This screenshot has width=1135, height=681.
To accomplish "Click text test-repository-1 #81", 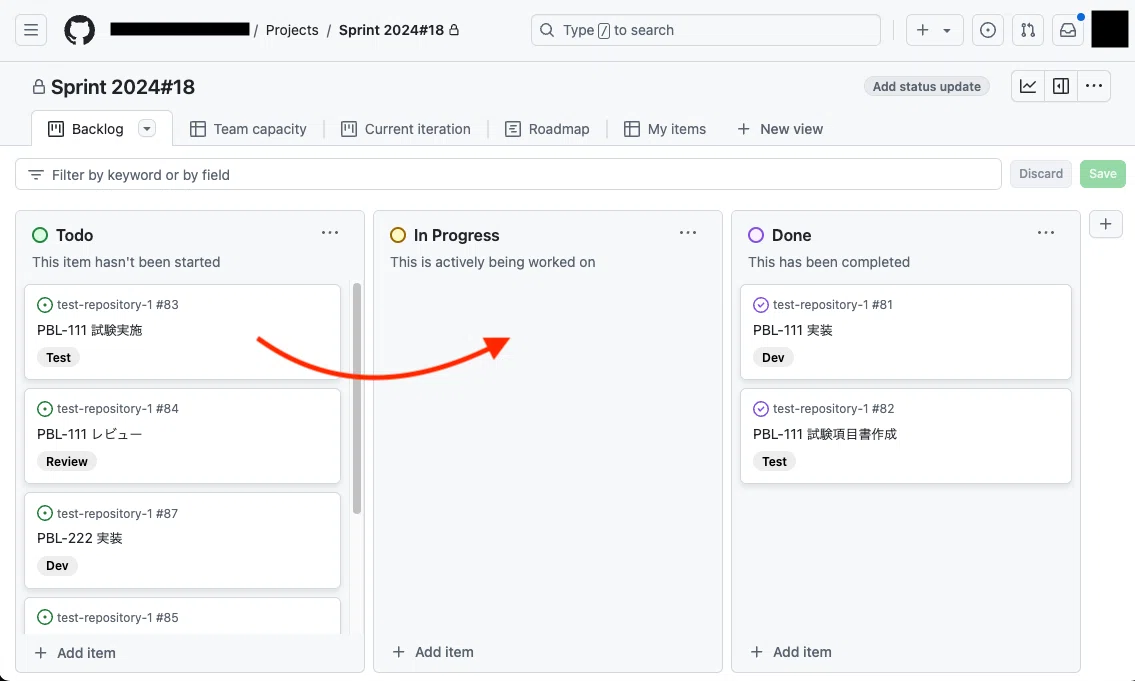I will click(x=832, y=305).
